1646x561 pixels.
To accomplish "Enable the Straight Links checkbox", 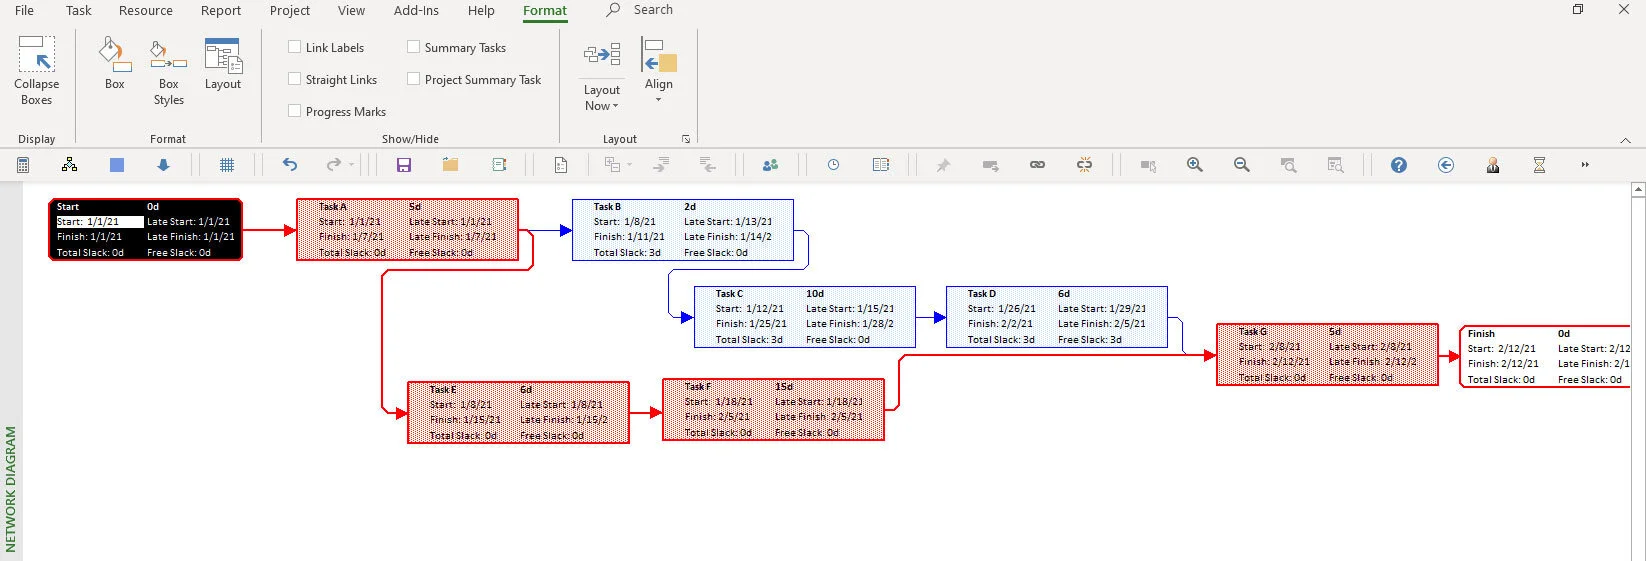I will point(295,79).
